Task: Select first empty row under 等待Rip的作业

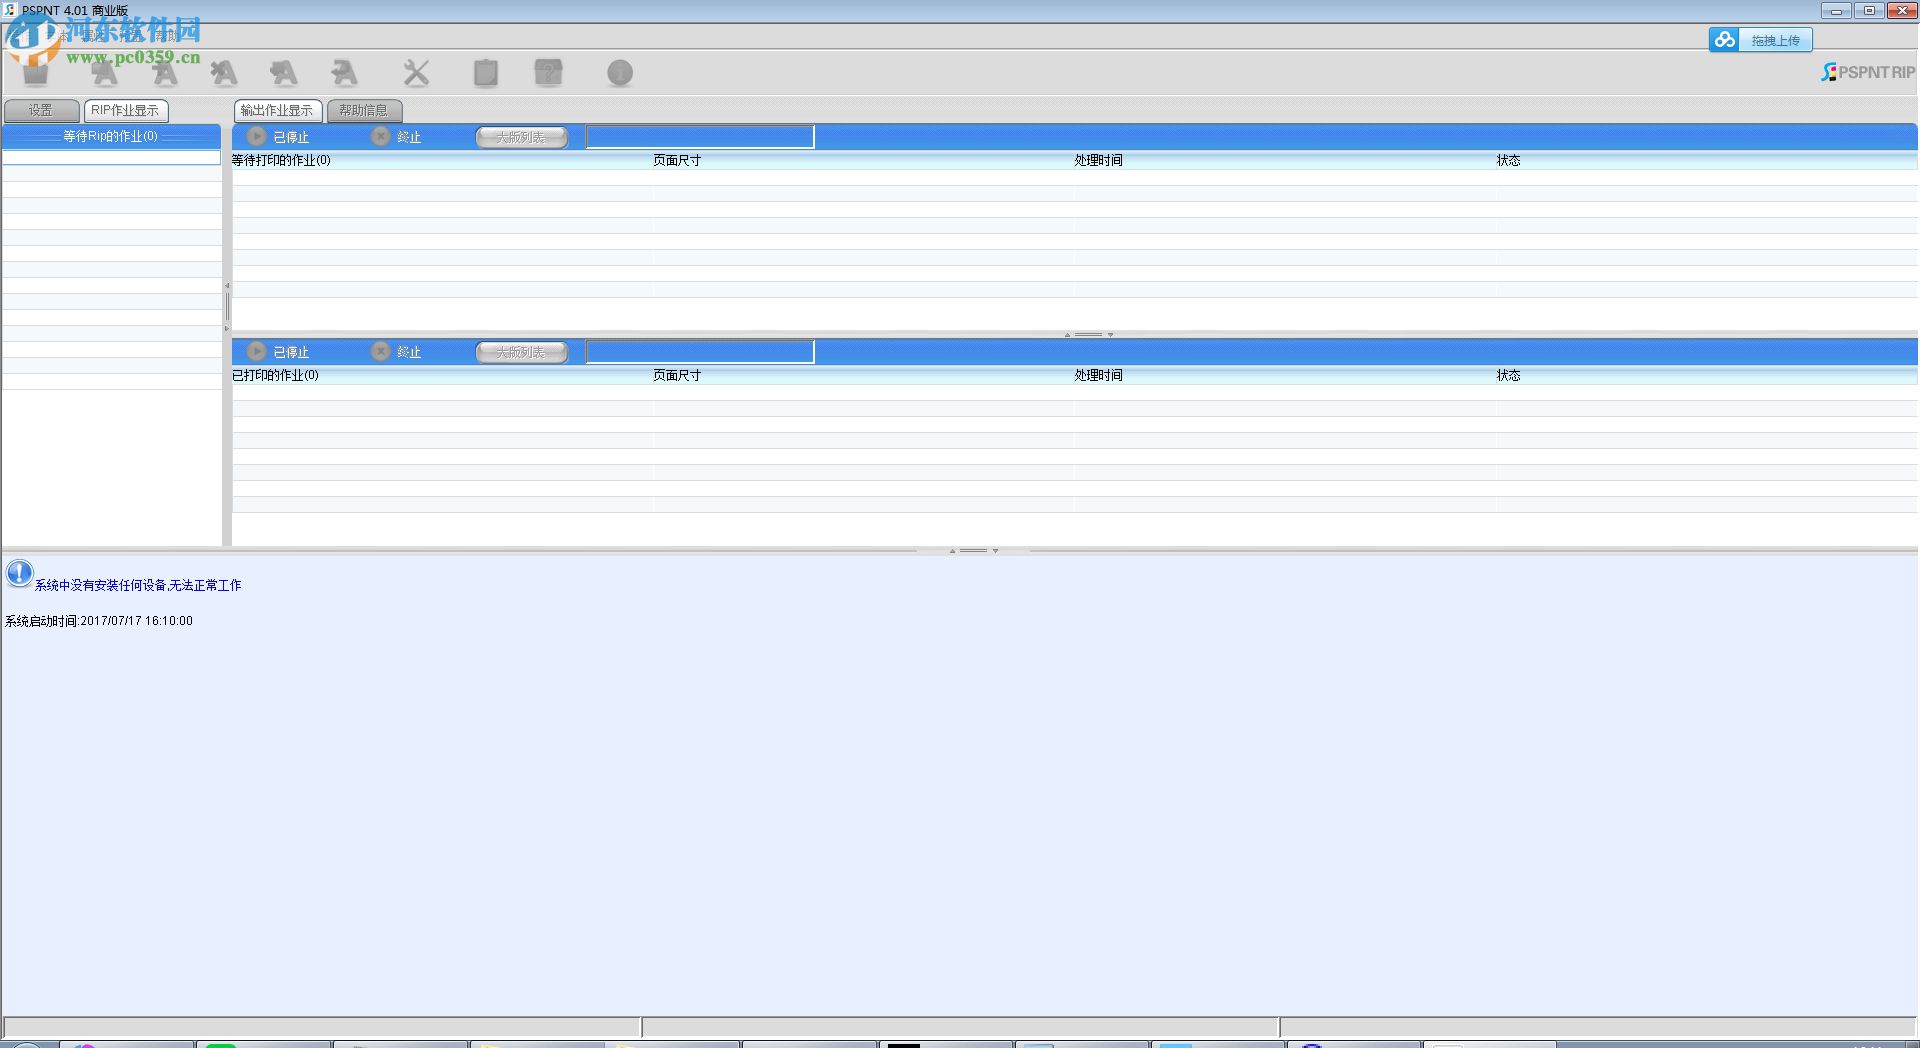Action: pos(111,158)
